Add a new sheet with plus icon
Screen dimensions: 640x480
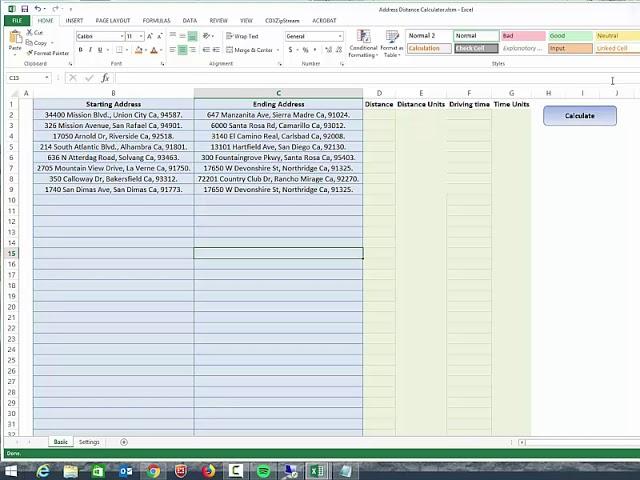124,442
